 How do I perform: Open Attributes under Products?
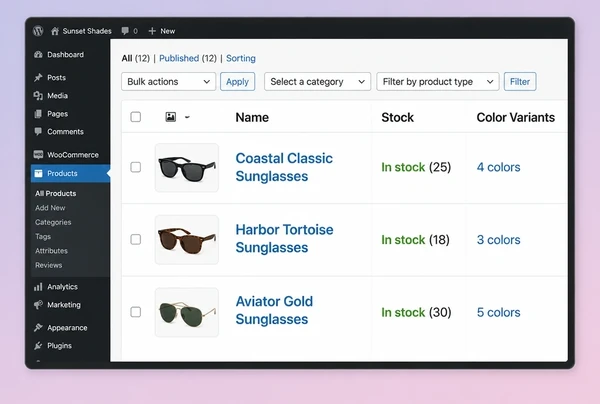[x=51, y=251]
